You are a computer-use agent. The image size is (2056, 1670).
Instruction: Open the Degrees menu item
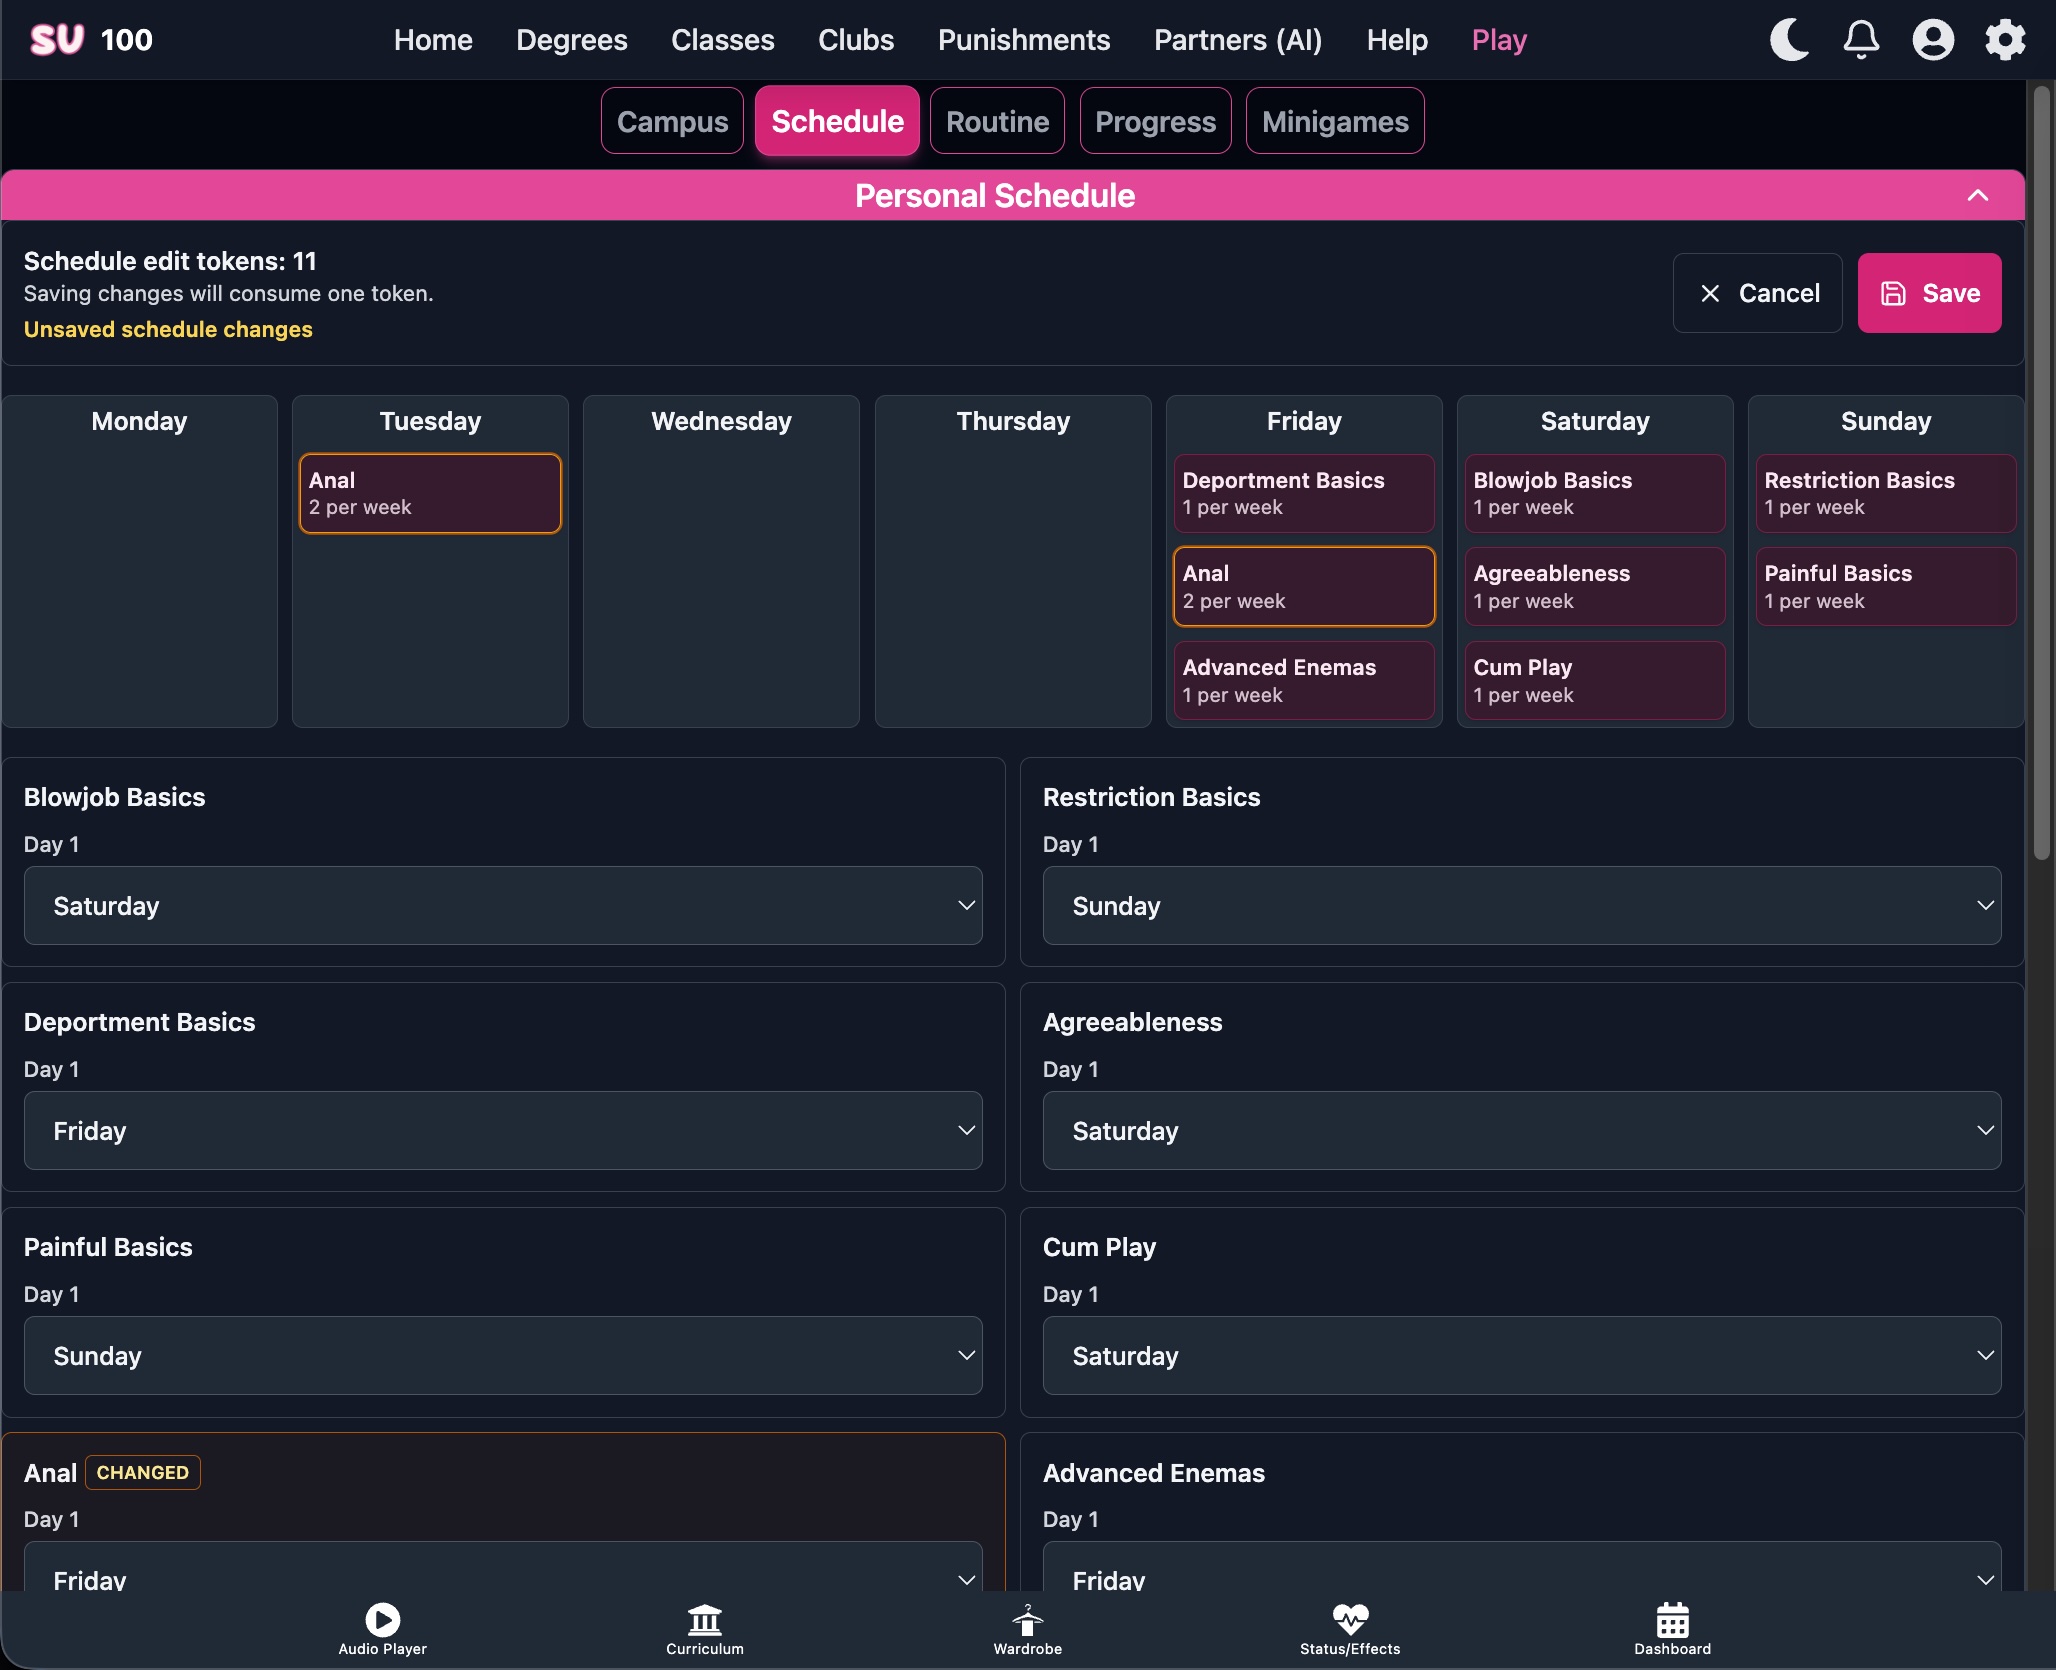tap(571, 40)
